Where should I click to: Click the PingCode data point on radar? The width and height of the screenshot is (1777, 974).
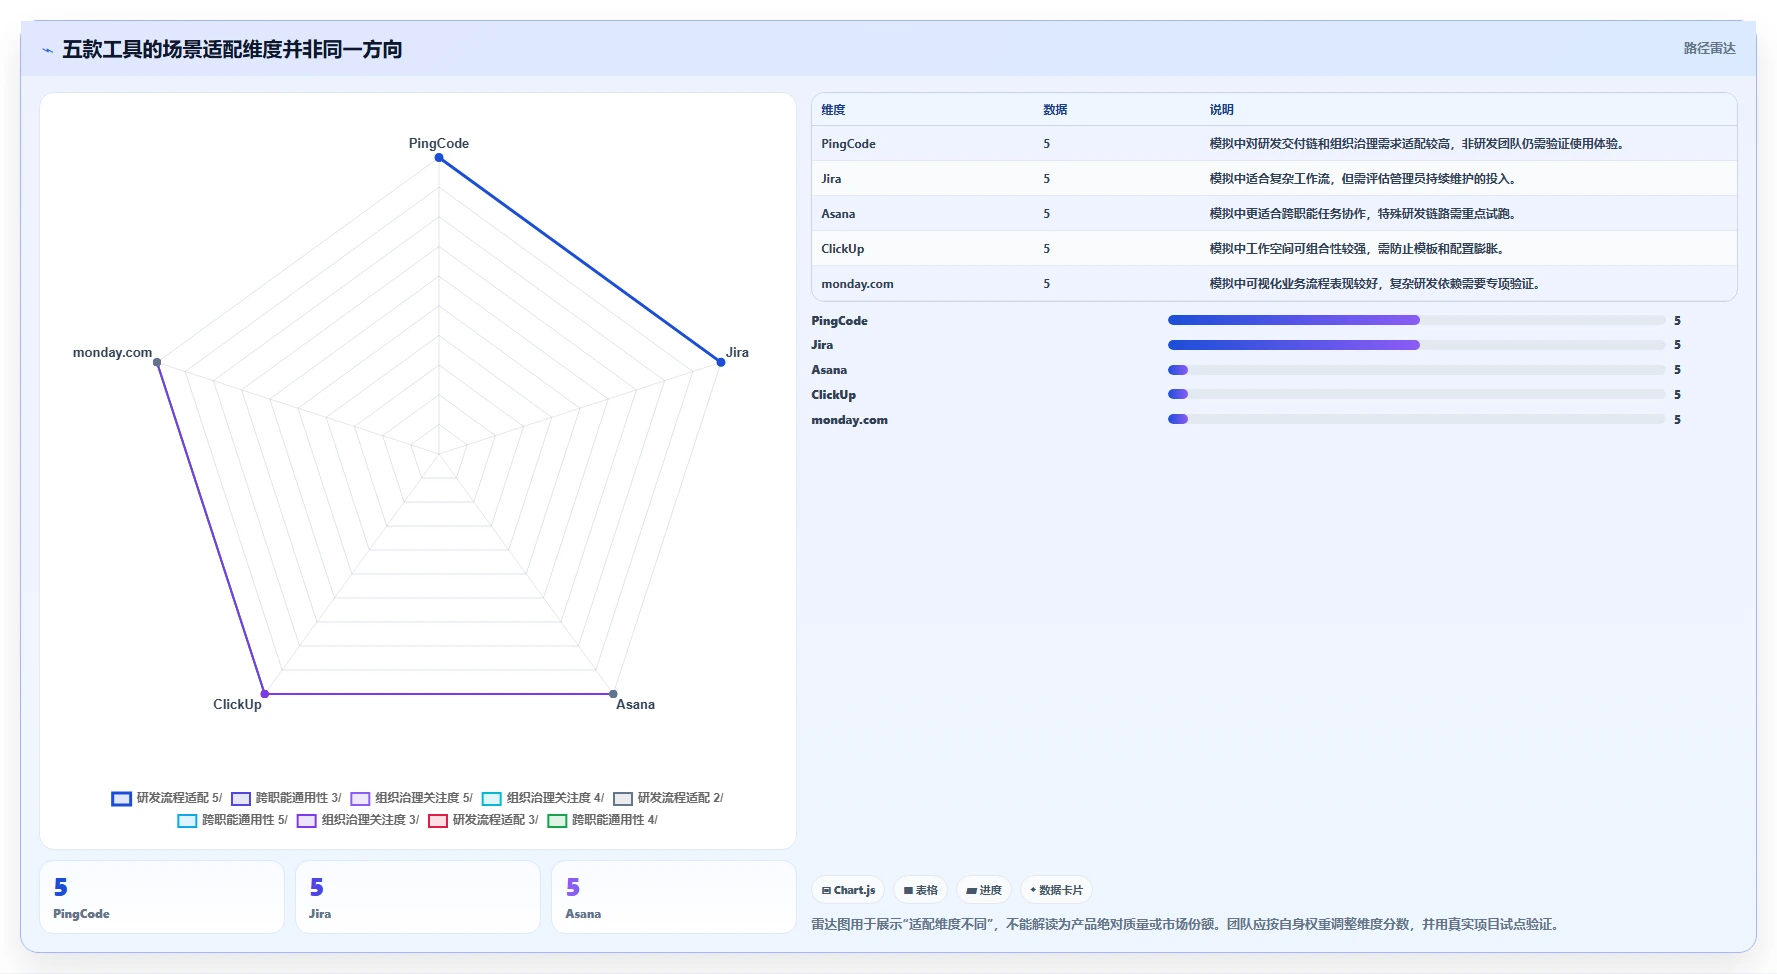[x=439, y=158]
